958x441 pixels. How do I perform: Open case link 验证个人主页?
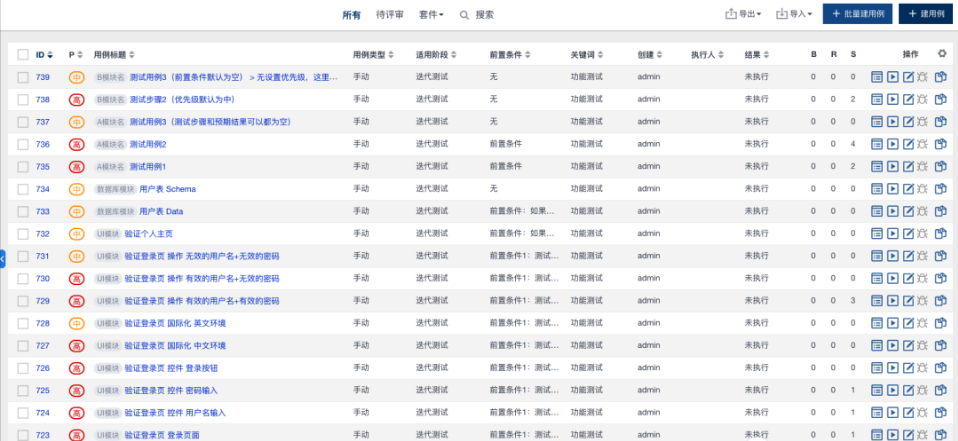[x=148, y=233]
